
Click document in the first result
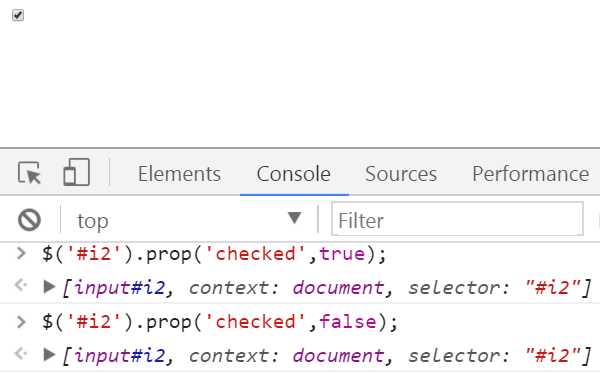(x=338, y=287)
